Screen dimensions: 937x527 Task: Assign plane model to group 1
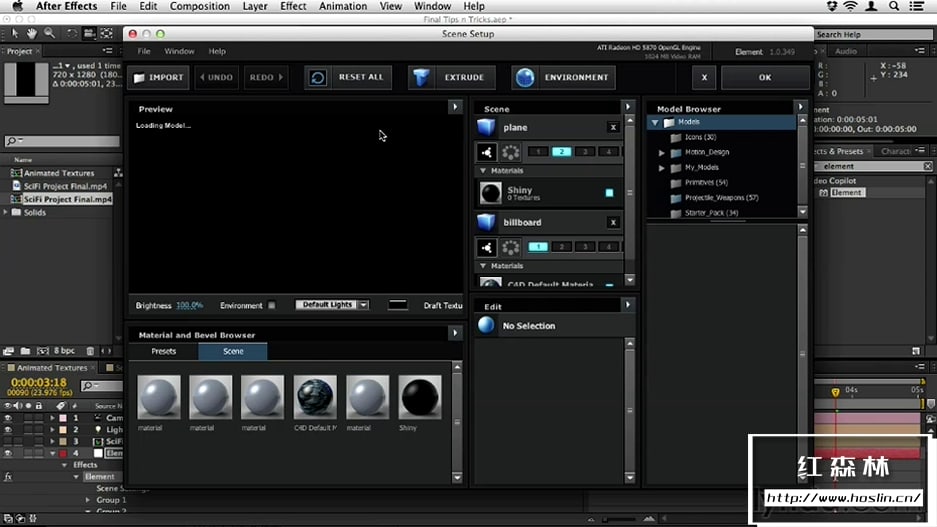[x=538, y=152]
